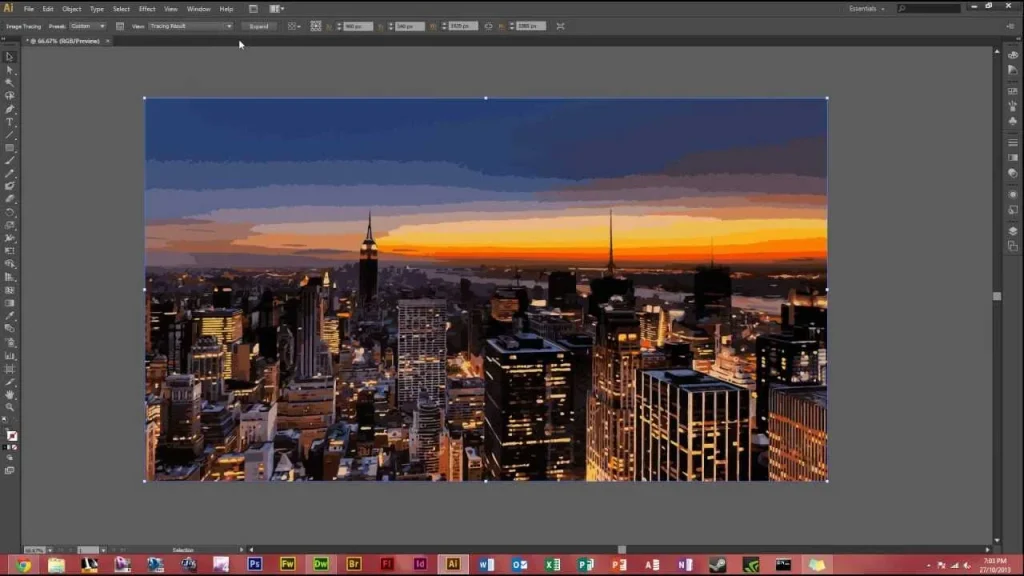The width and height of the screenshot is (1024, 576).
Task: Select the Direct Selection tool
Action: (9, 70)
